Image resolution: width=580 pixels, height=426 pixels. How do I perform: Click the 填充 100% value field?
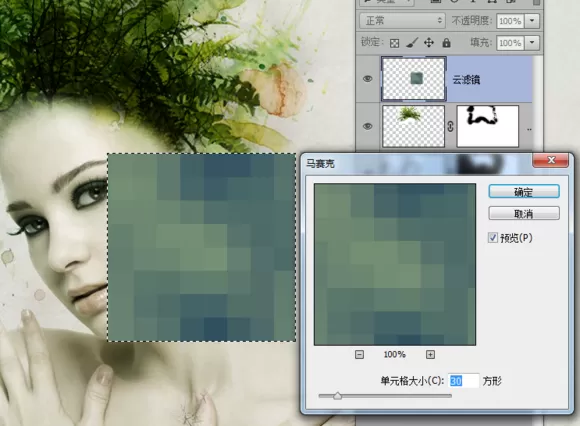pos(510,43)
